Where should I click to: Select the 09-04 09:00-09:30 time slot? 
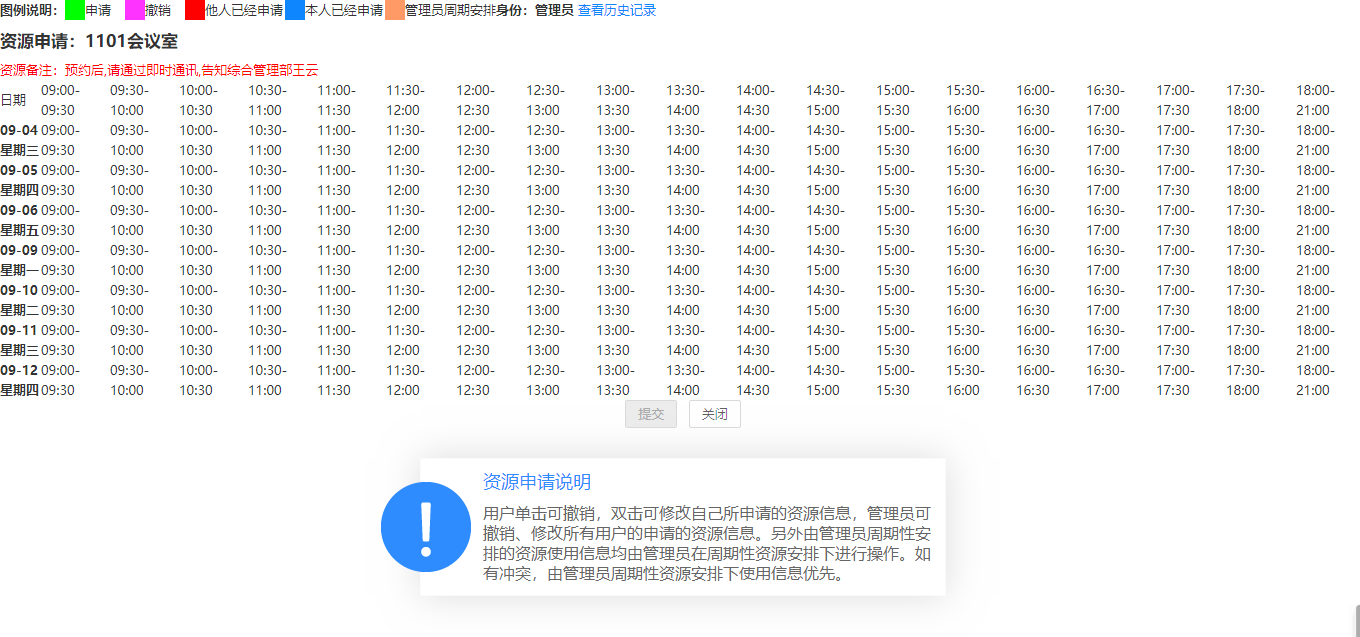click(60, 140)
